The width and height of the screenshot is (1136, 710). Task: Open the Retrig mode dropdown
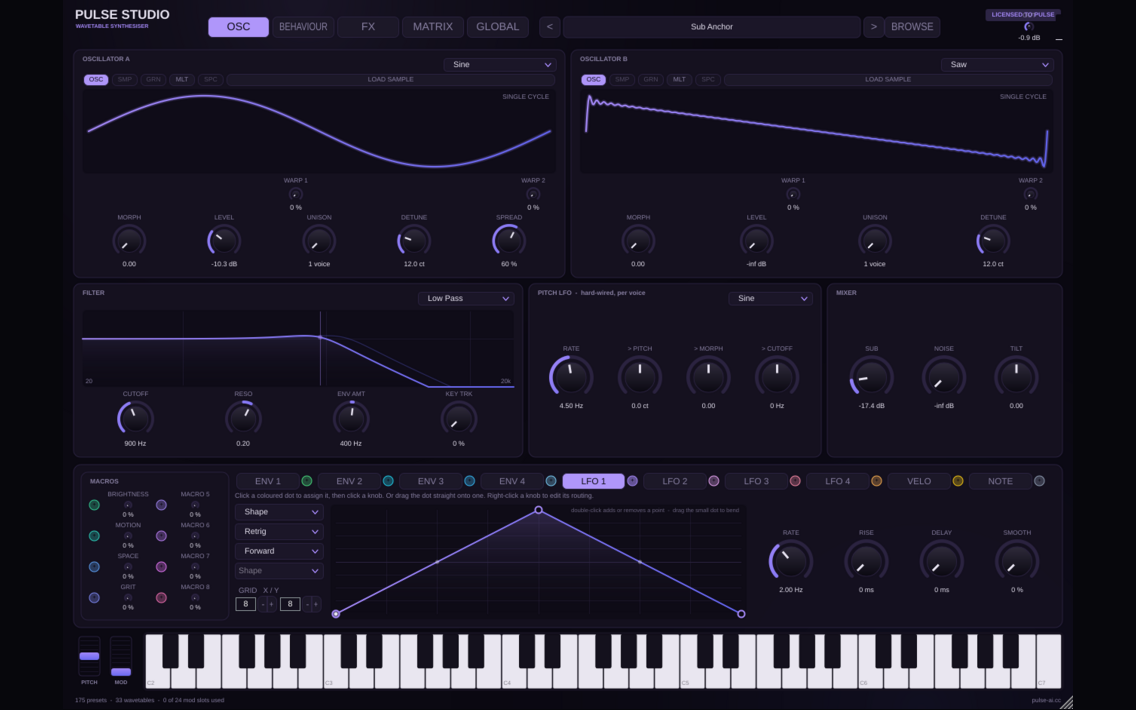point(279,532)
